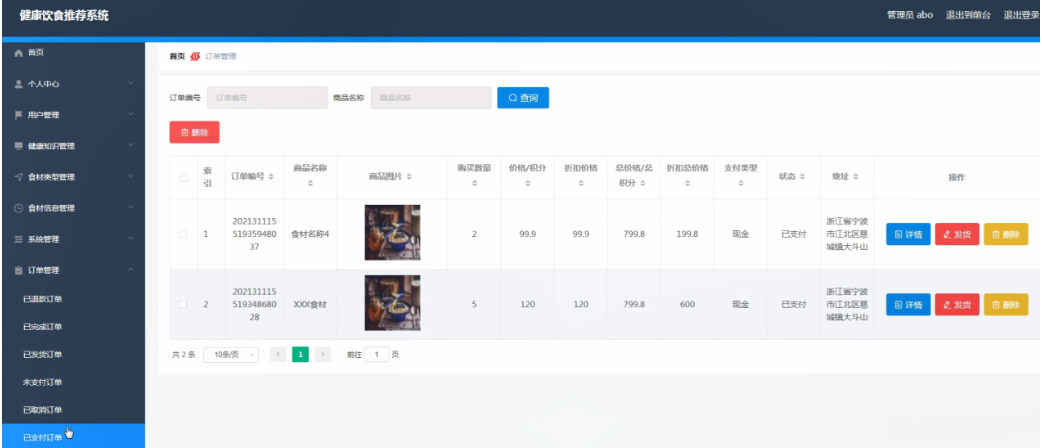1042x448 pixels.
Task: Open 已发货订单 in the sidebar
Action: (42, 354)
